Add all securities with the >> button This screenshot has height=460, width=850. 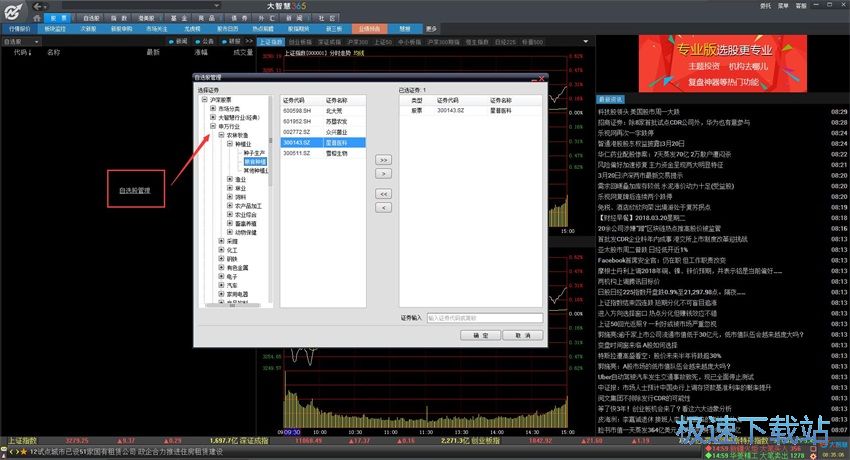point(383,160)
